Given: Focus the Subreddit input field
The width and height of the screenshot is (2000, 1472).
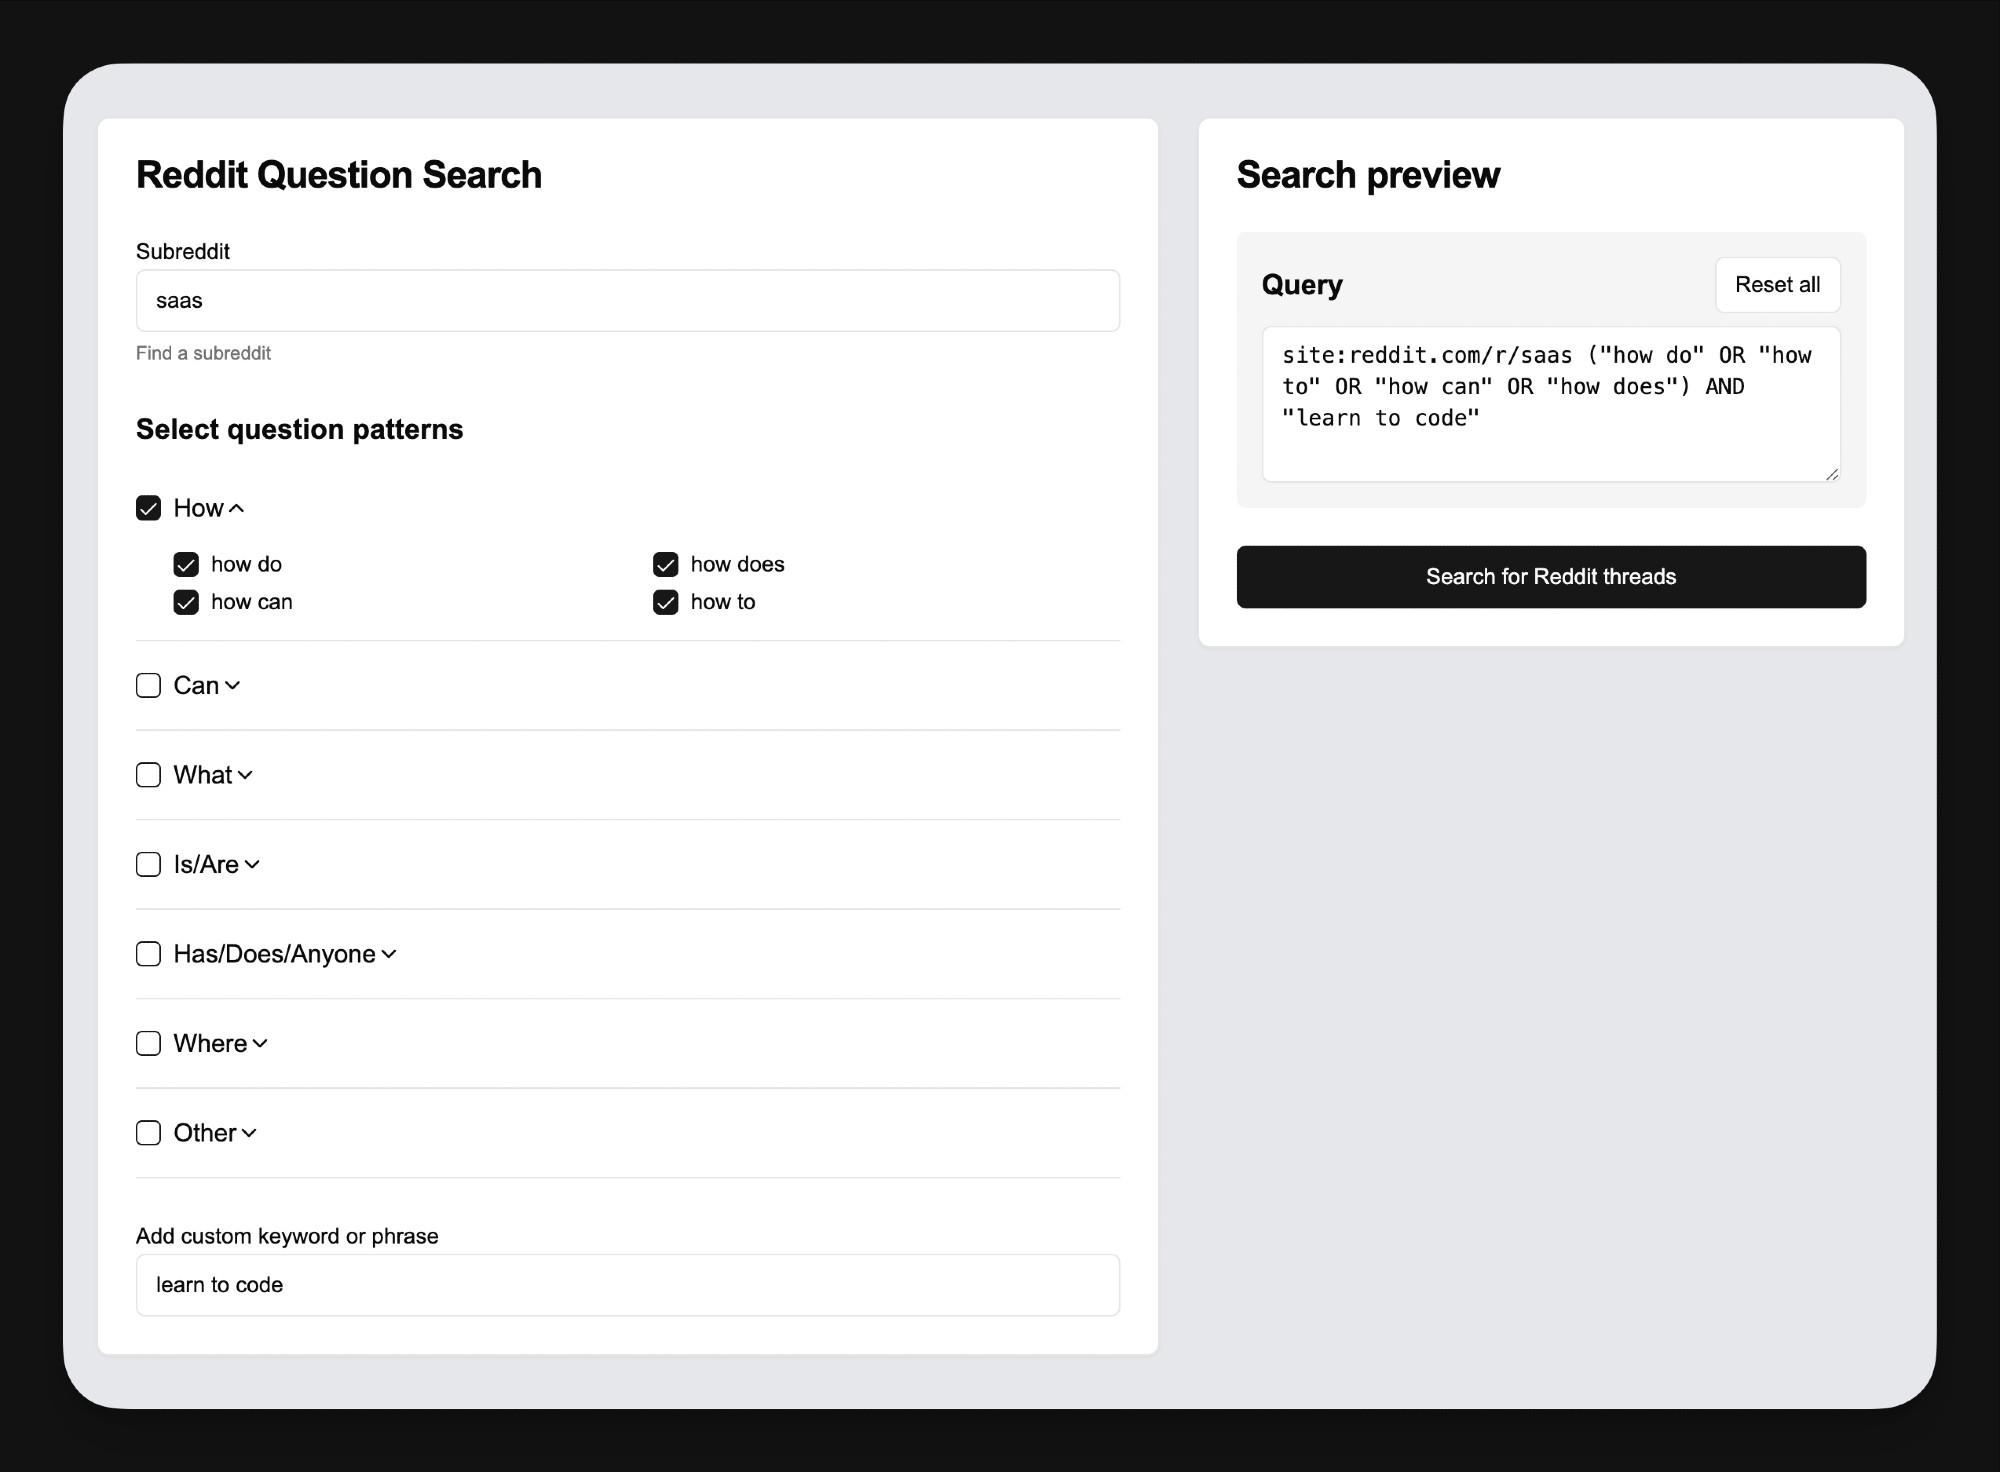Looking at the screenshot, I should [x=628, y=301].
